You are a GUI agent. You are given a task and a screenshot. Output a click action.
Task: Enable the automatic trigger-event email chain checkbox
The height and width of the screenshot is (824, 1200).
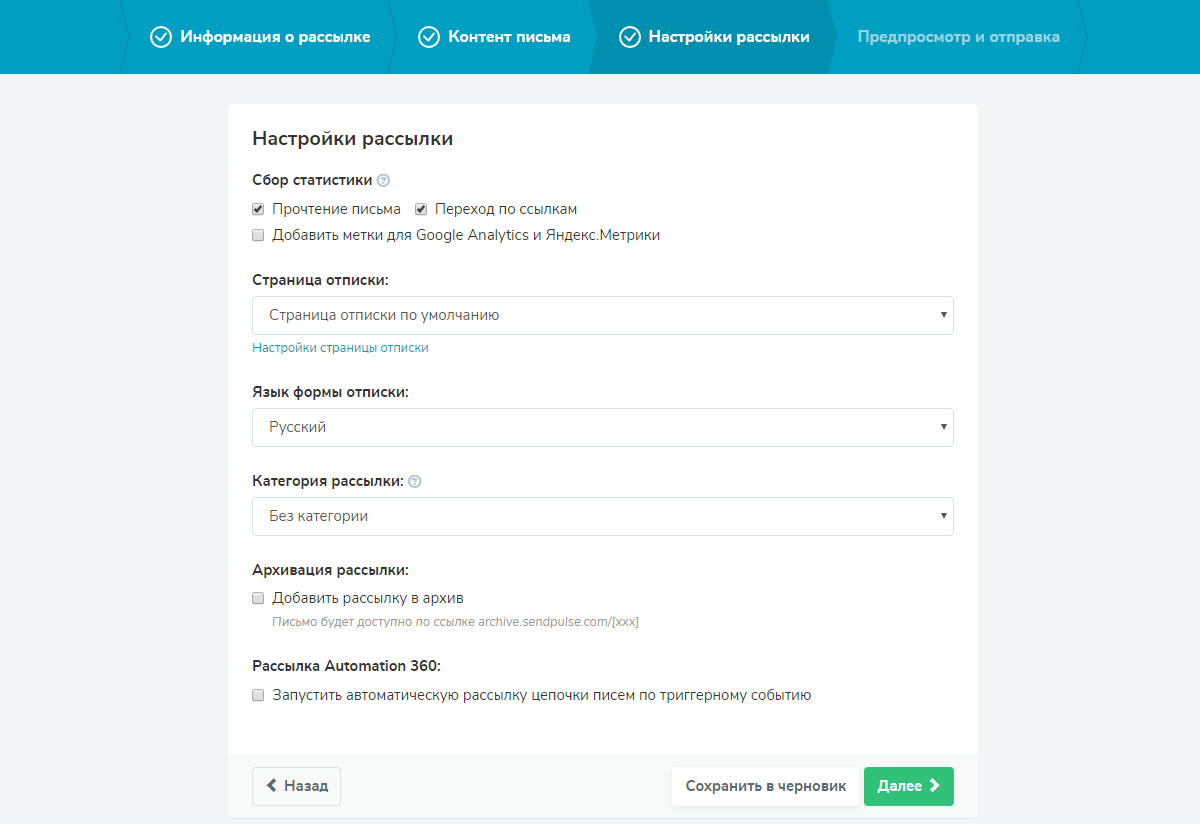pos(258,694)
